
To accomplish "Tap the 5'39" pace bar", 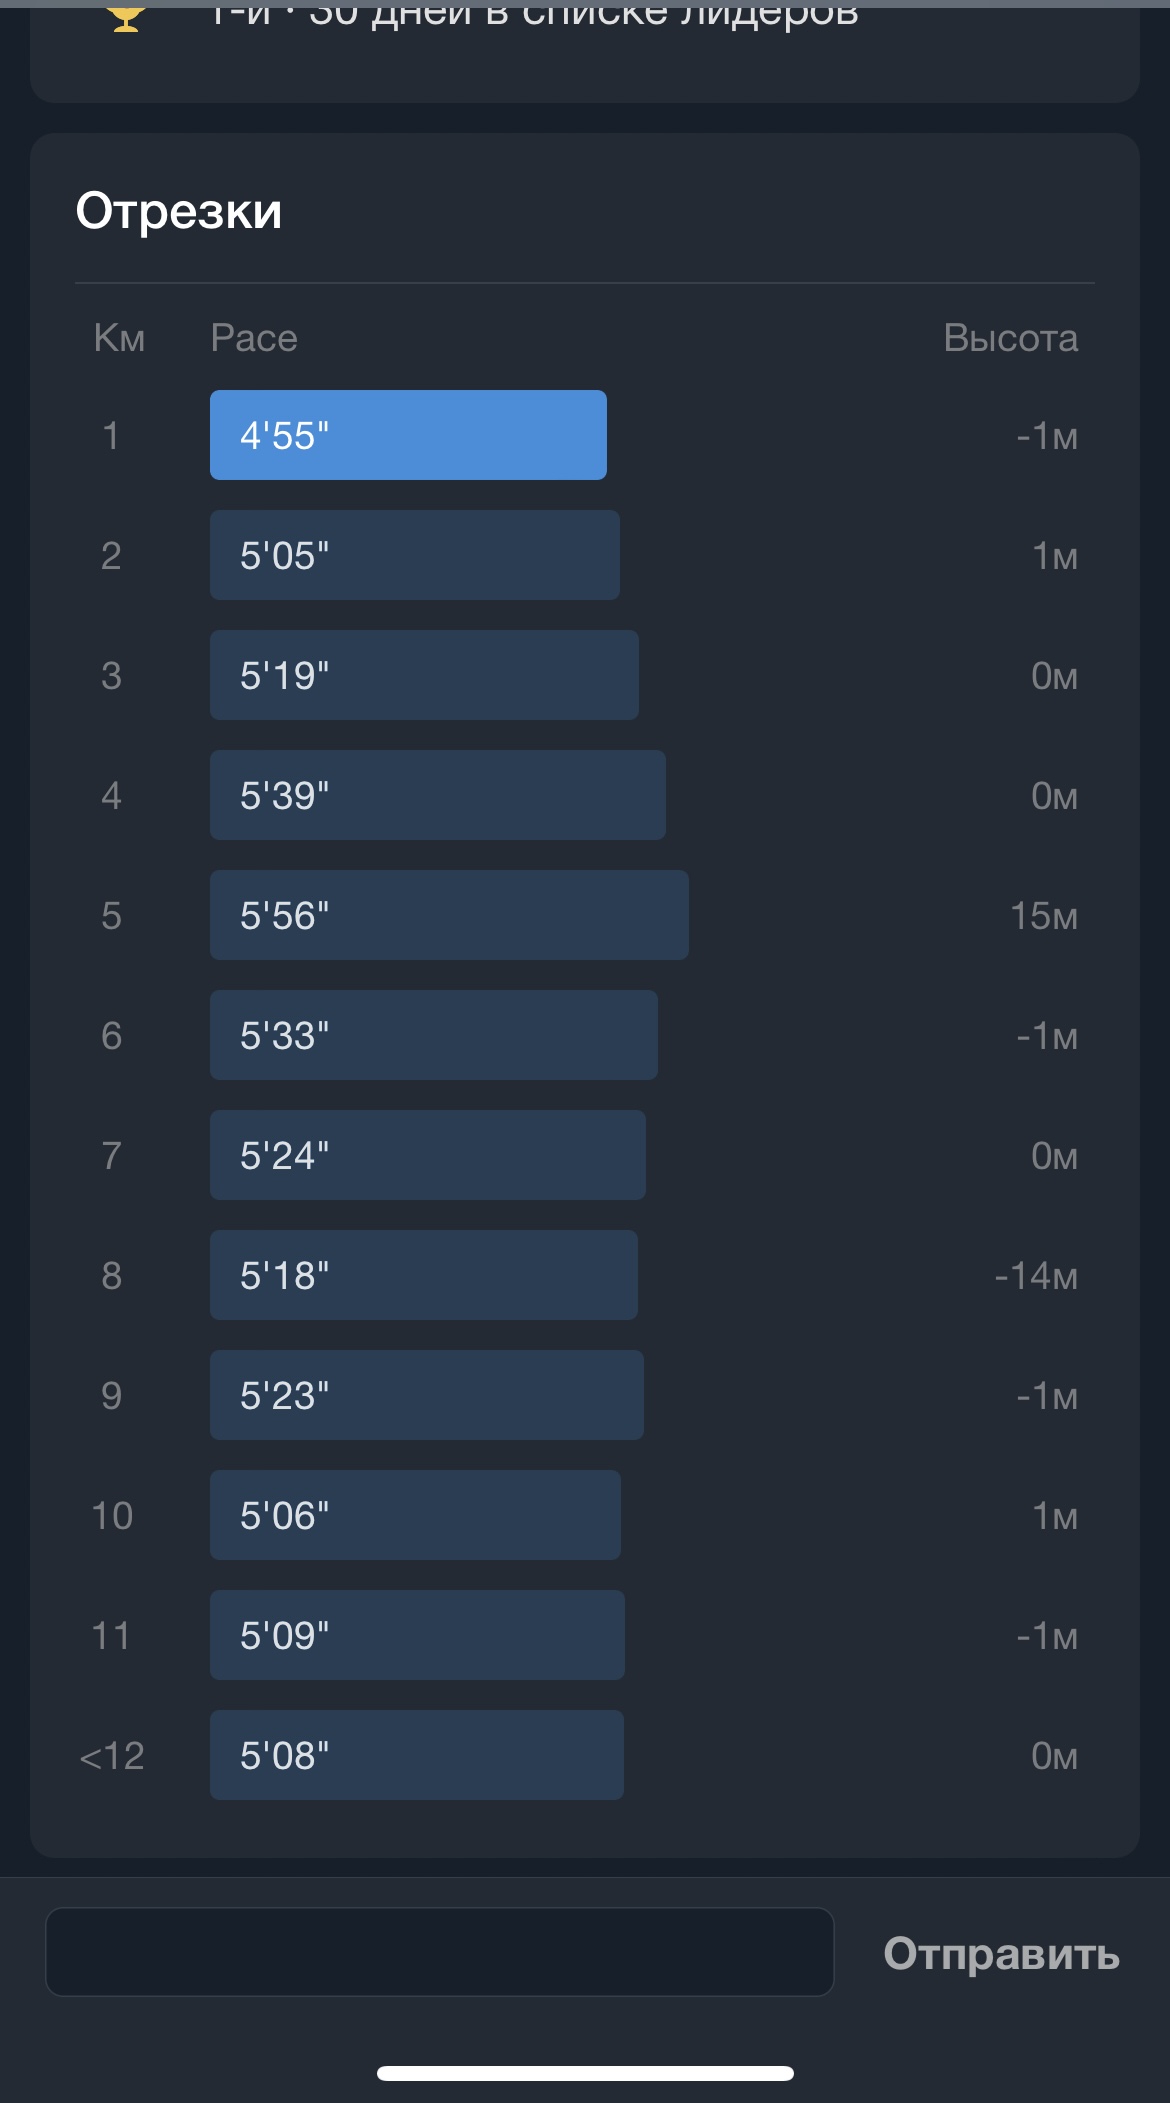I will 437,795.
